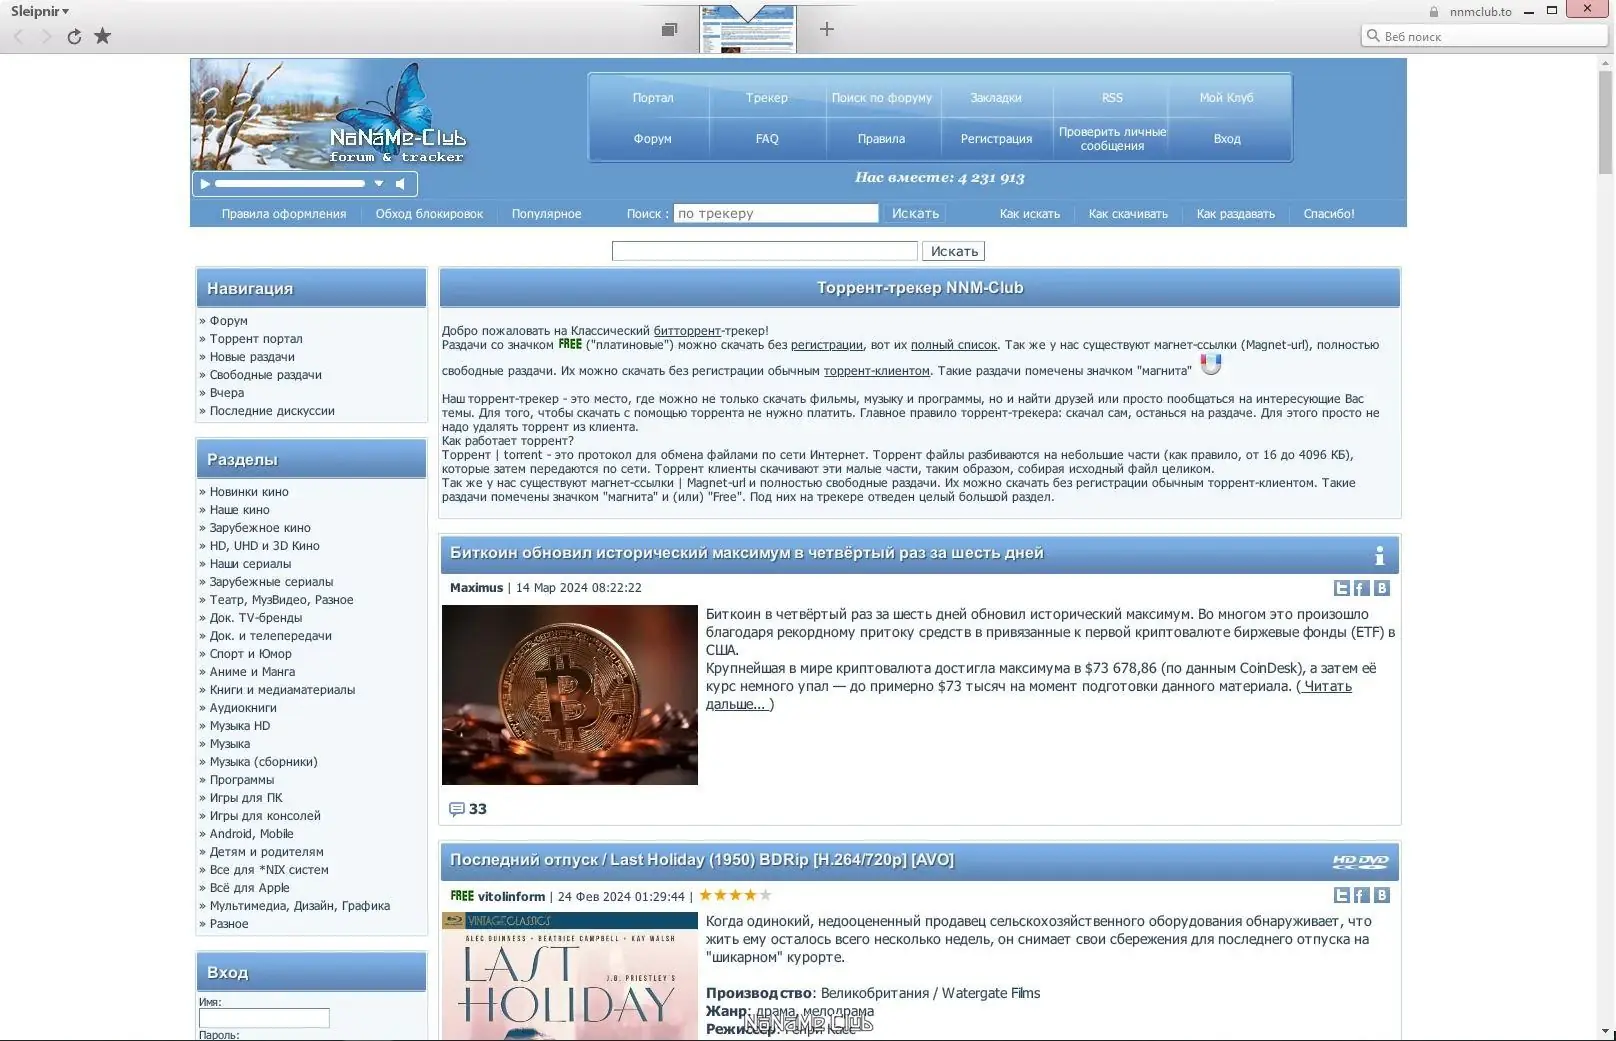Play the audio in the header player
This screenshot has width=1616, height=1041.
click(x=205, y=184)
